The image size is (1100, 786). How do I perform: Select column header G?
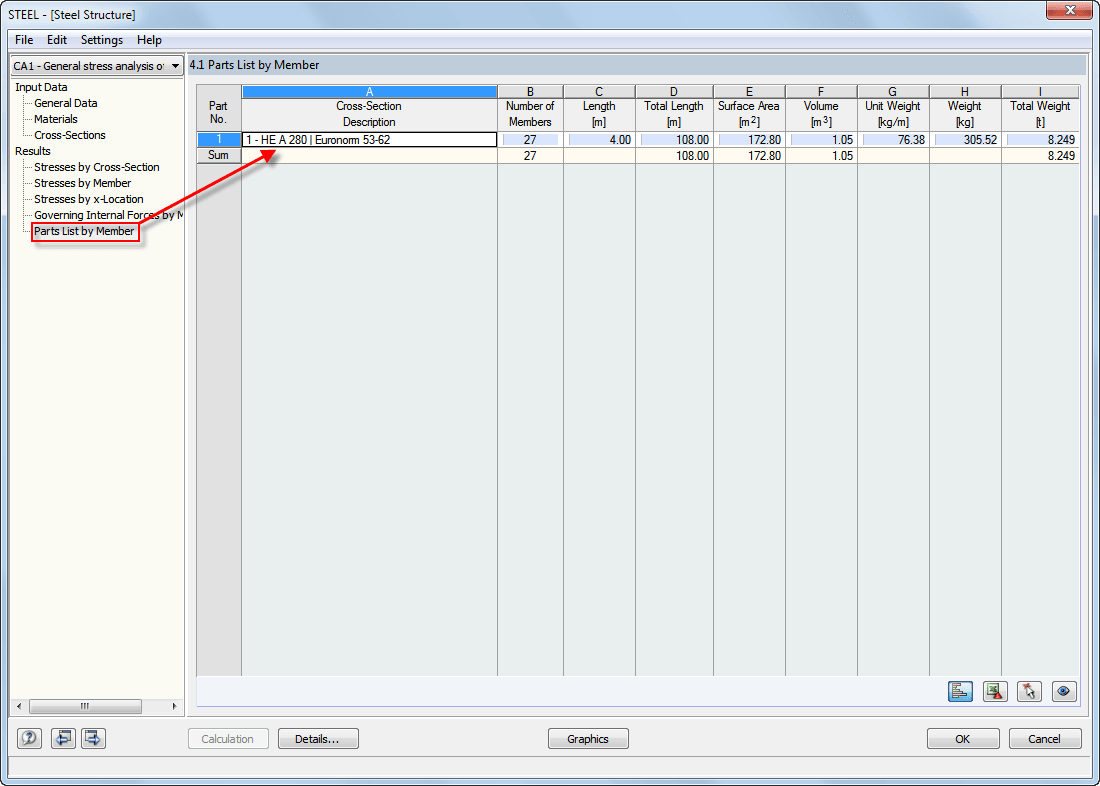893,92
